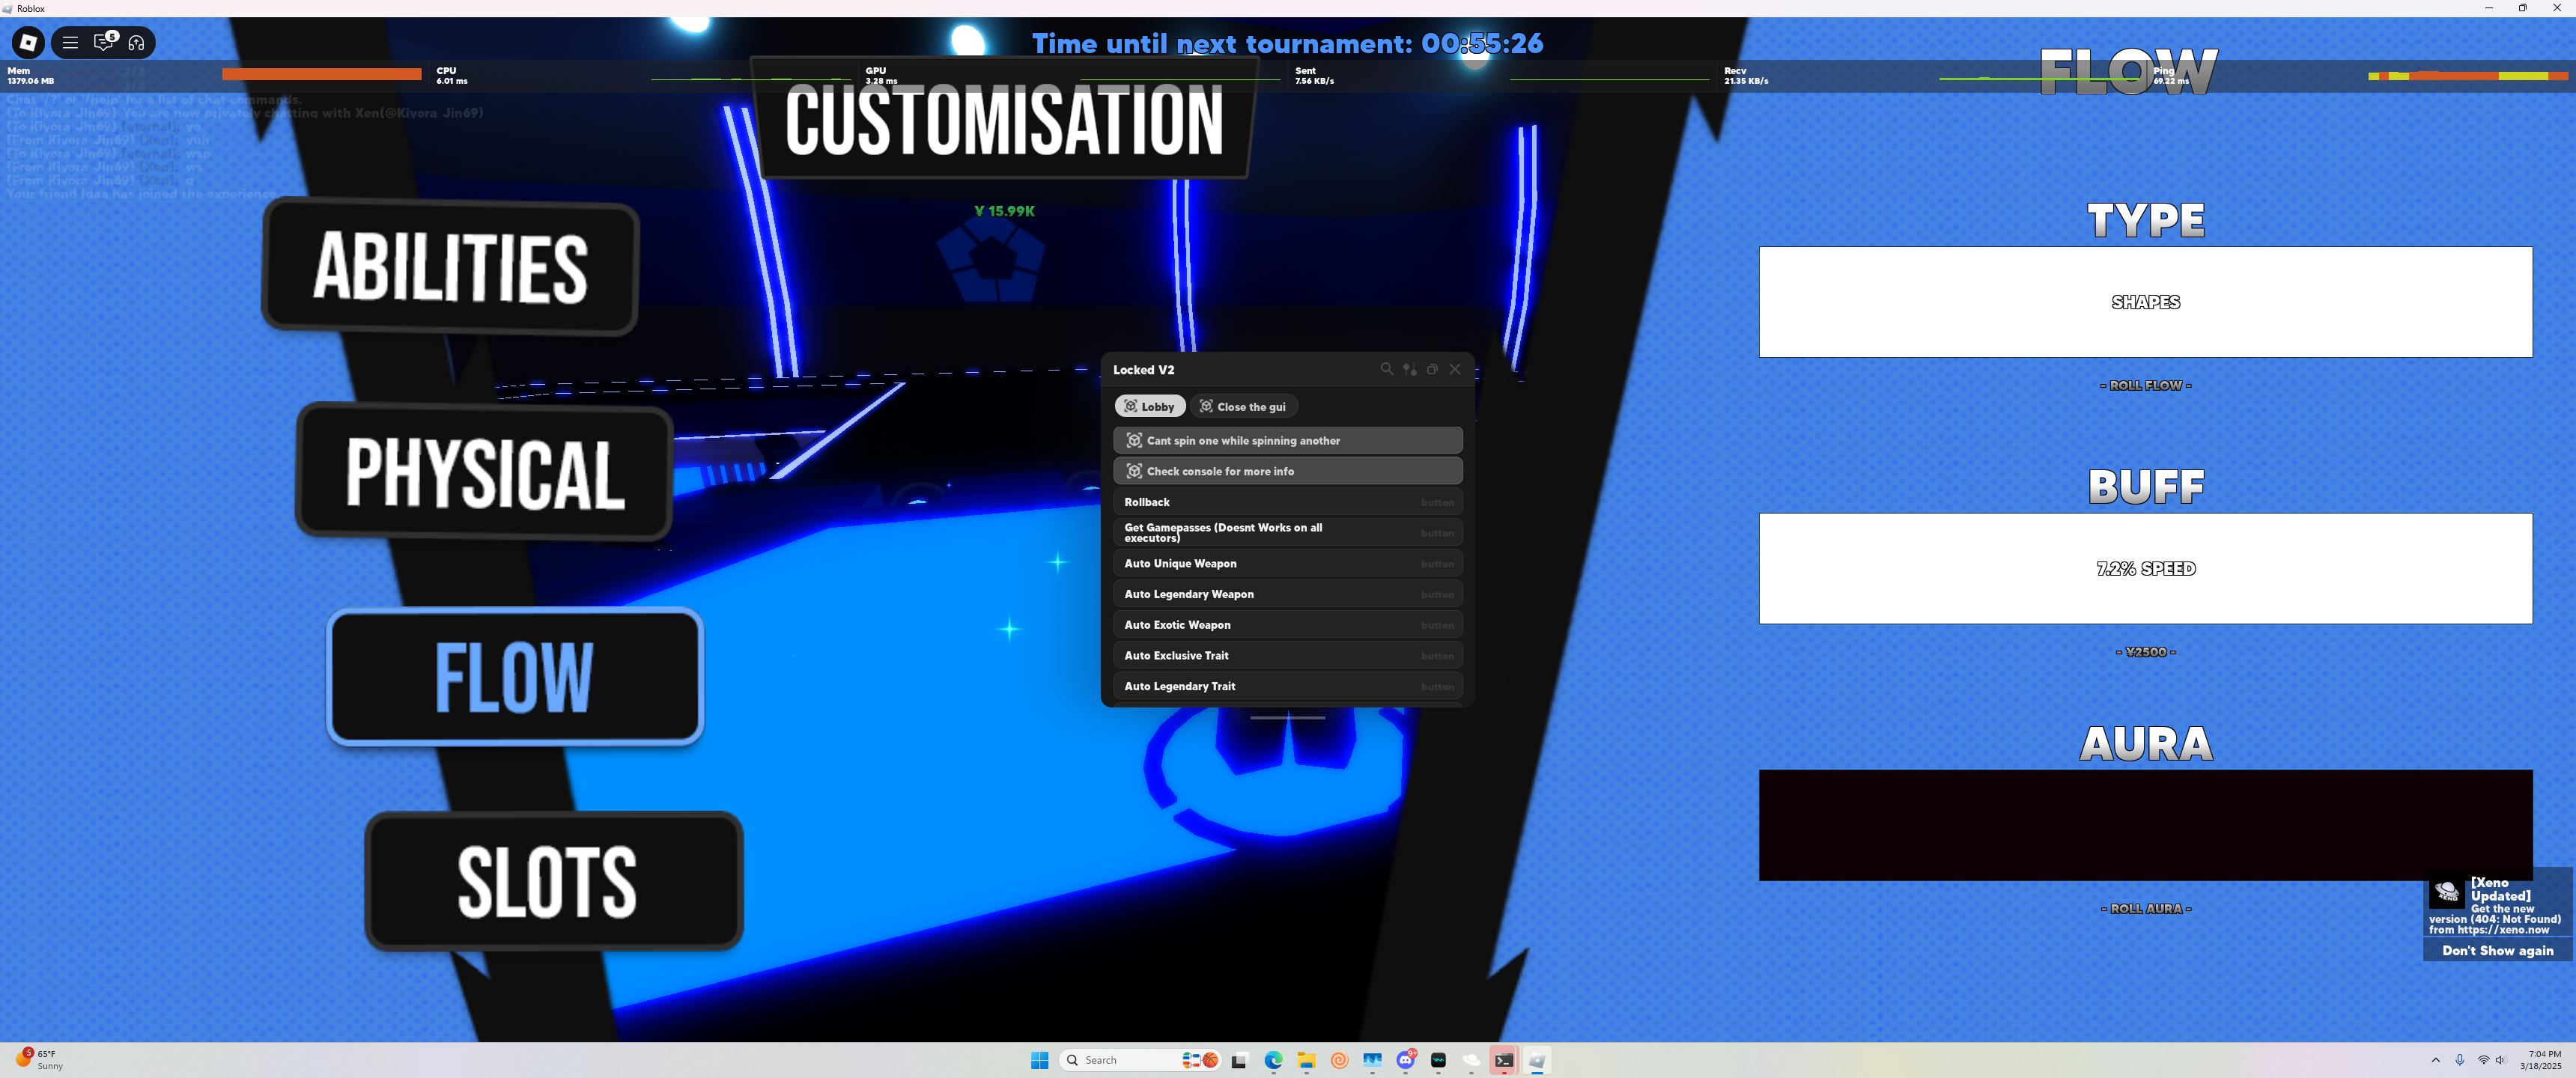
Task: Open the chat messages icon
Action: 103,42
